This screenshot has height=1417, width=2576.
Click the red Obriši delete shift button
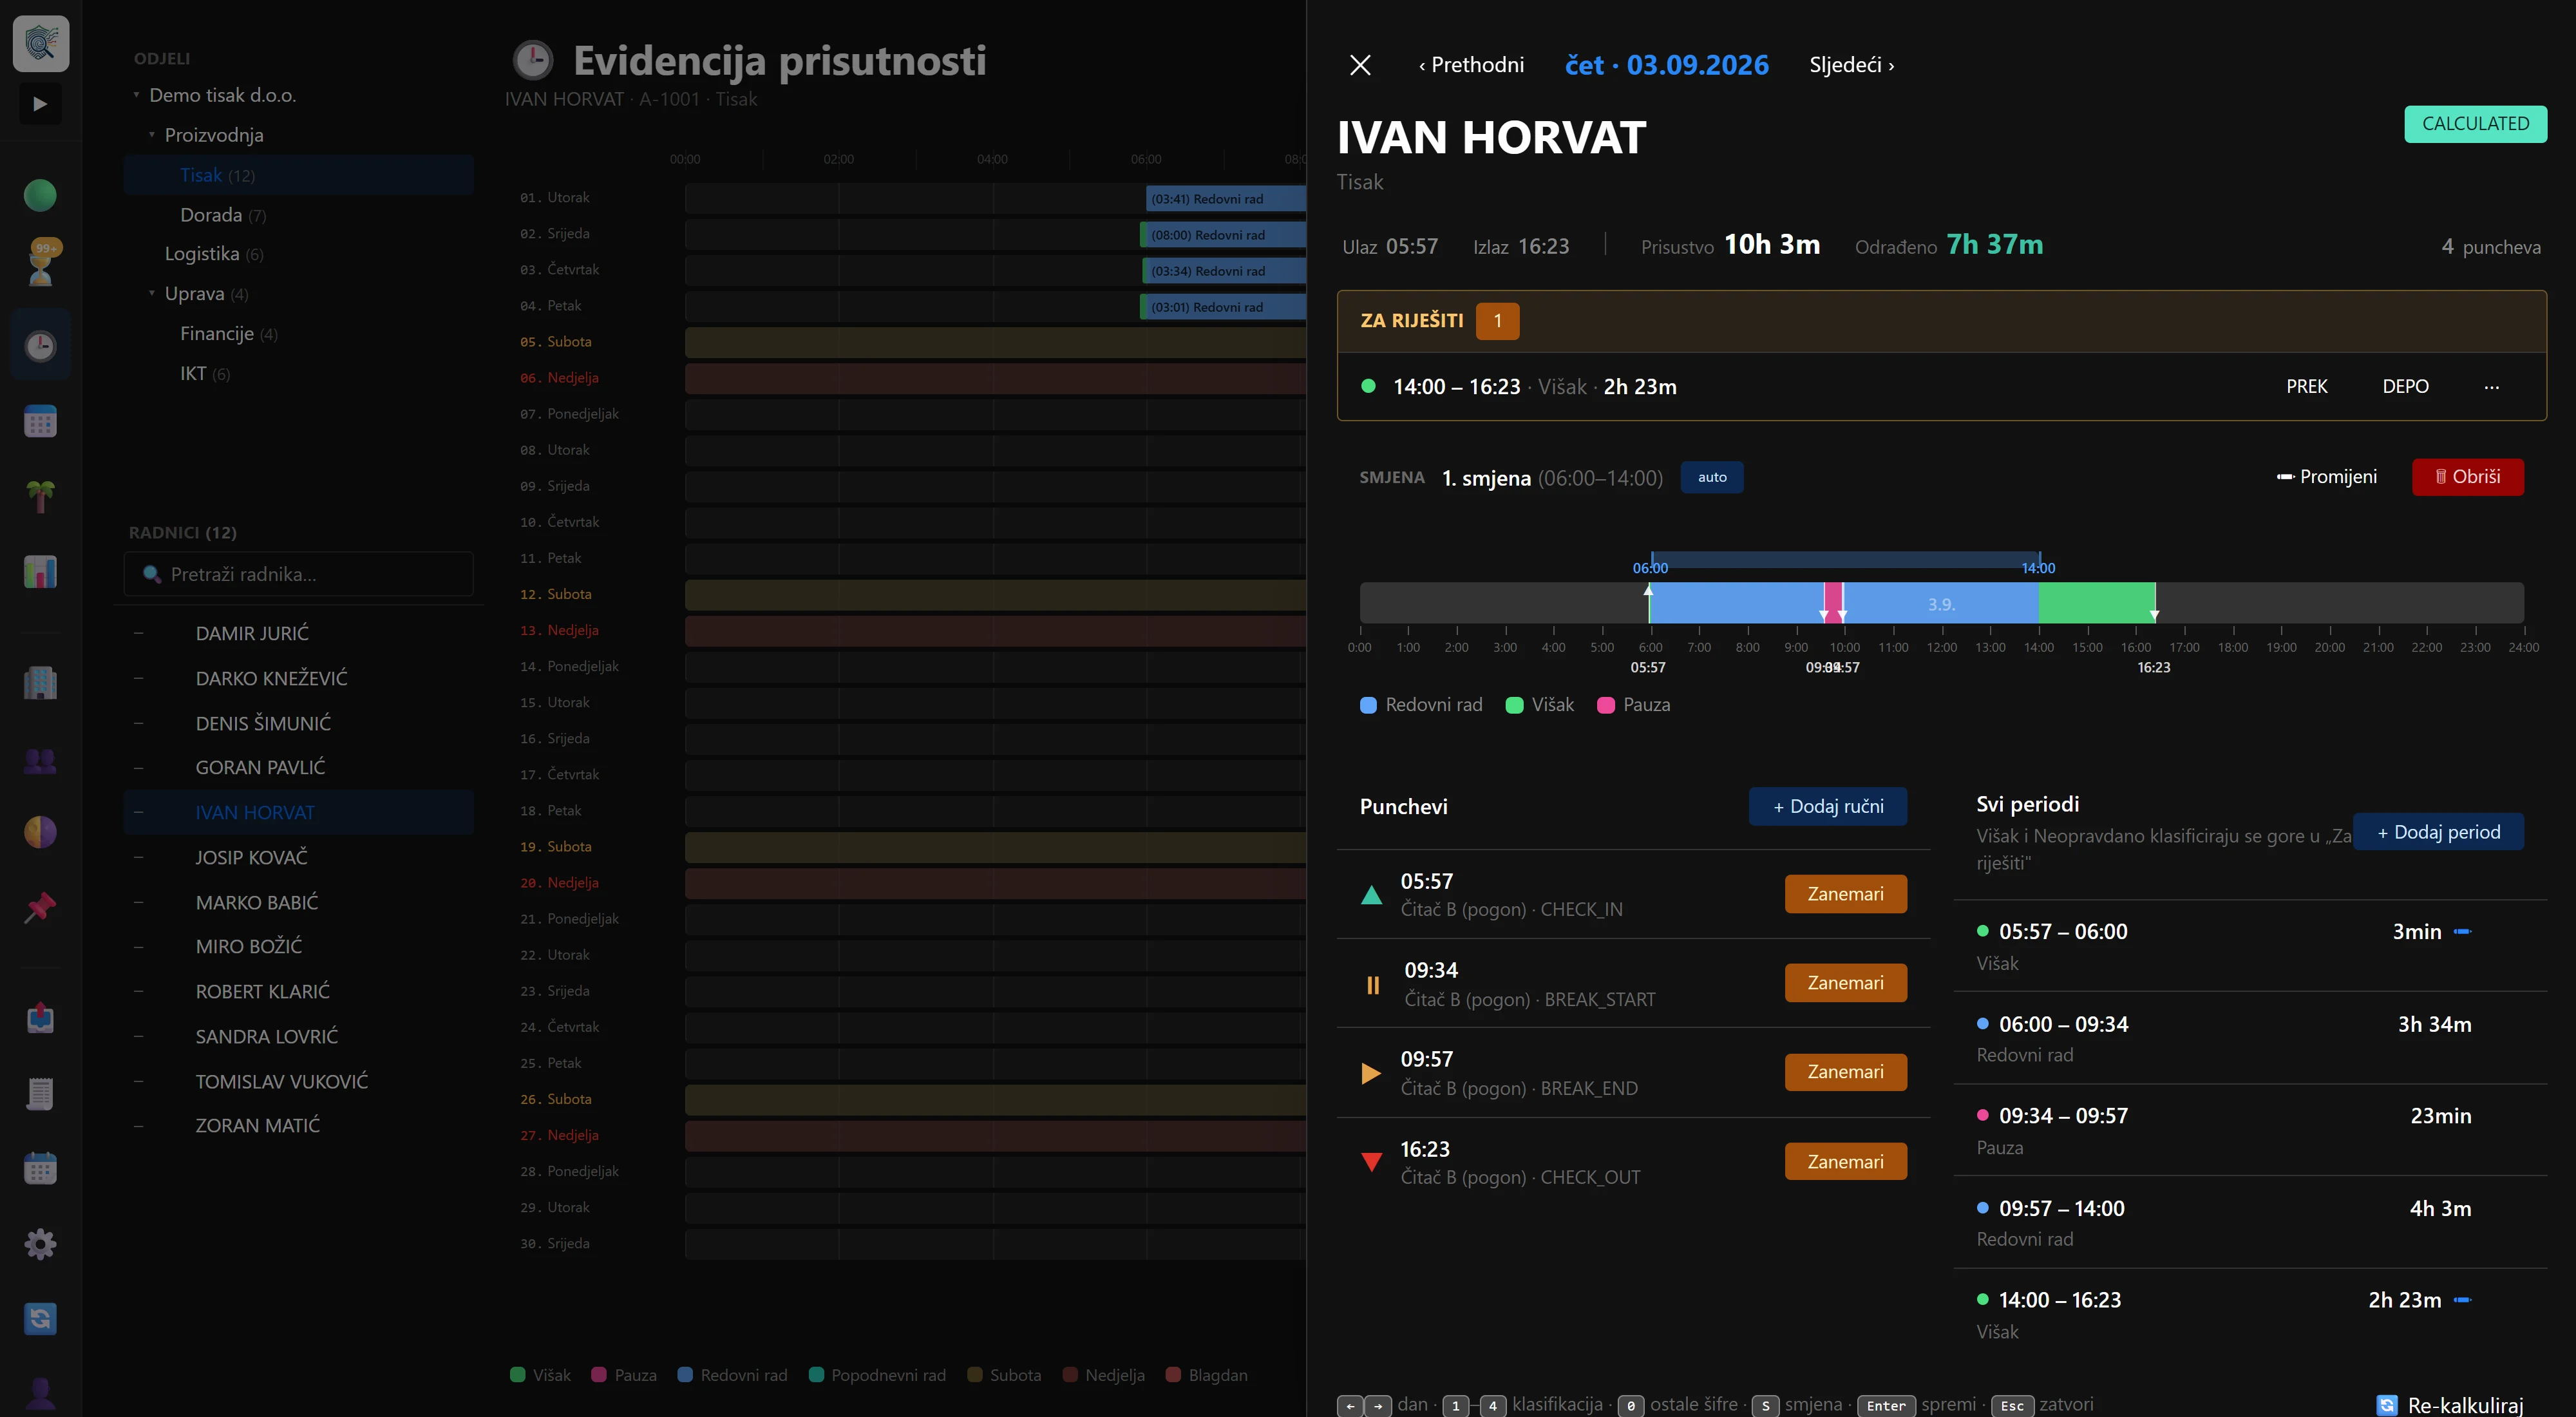pos(2467,477)
